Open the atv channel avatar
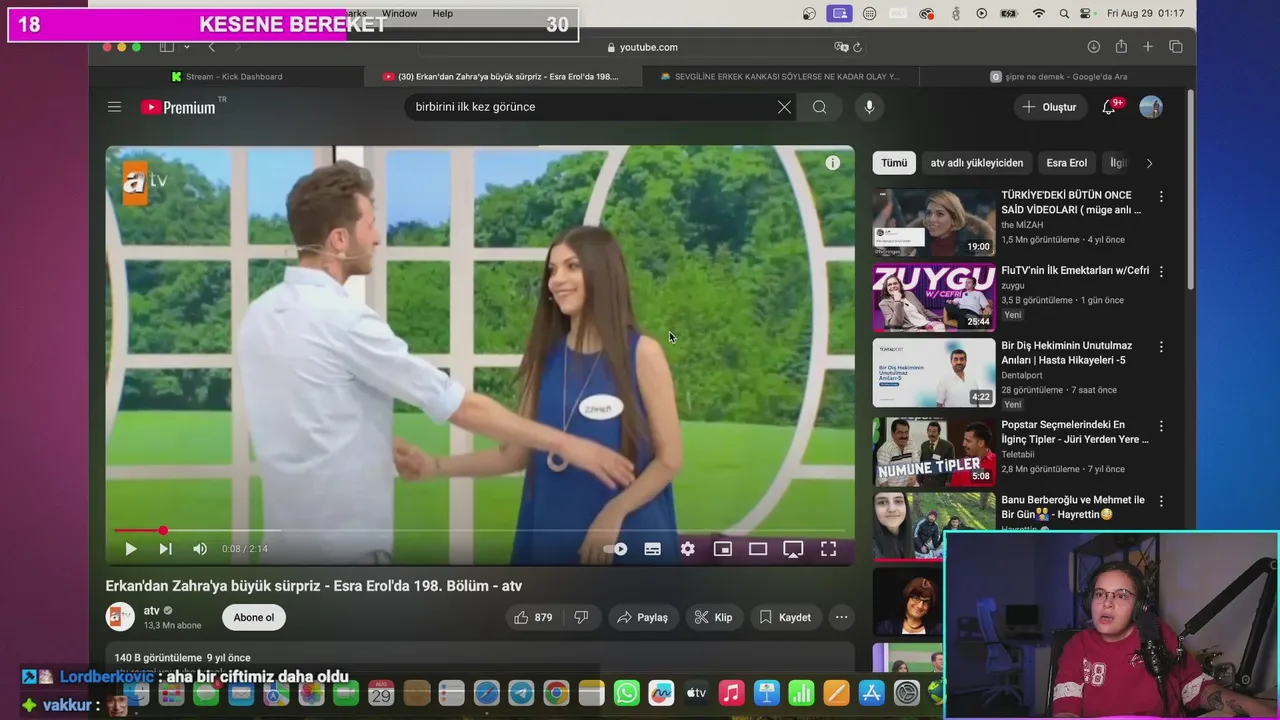 point(120,617)
